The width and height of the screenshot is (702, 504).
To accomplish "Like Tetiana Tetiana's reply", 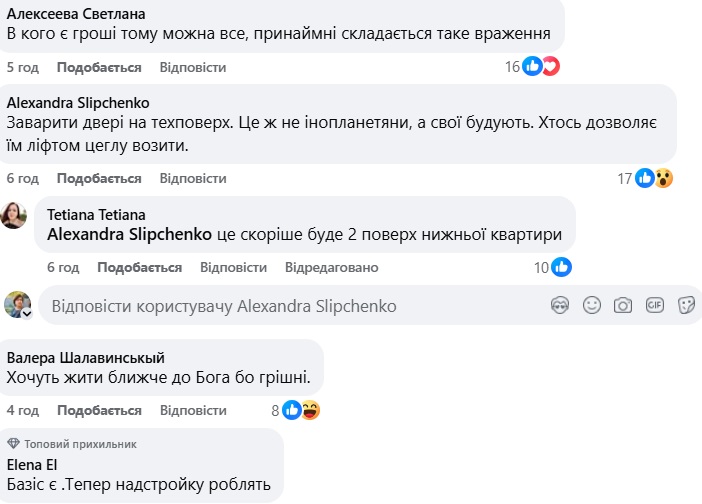I will point(139,267).
